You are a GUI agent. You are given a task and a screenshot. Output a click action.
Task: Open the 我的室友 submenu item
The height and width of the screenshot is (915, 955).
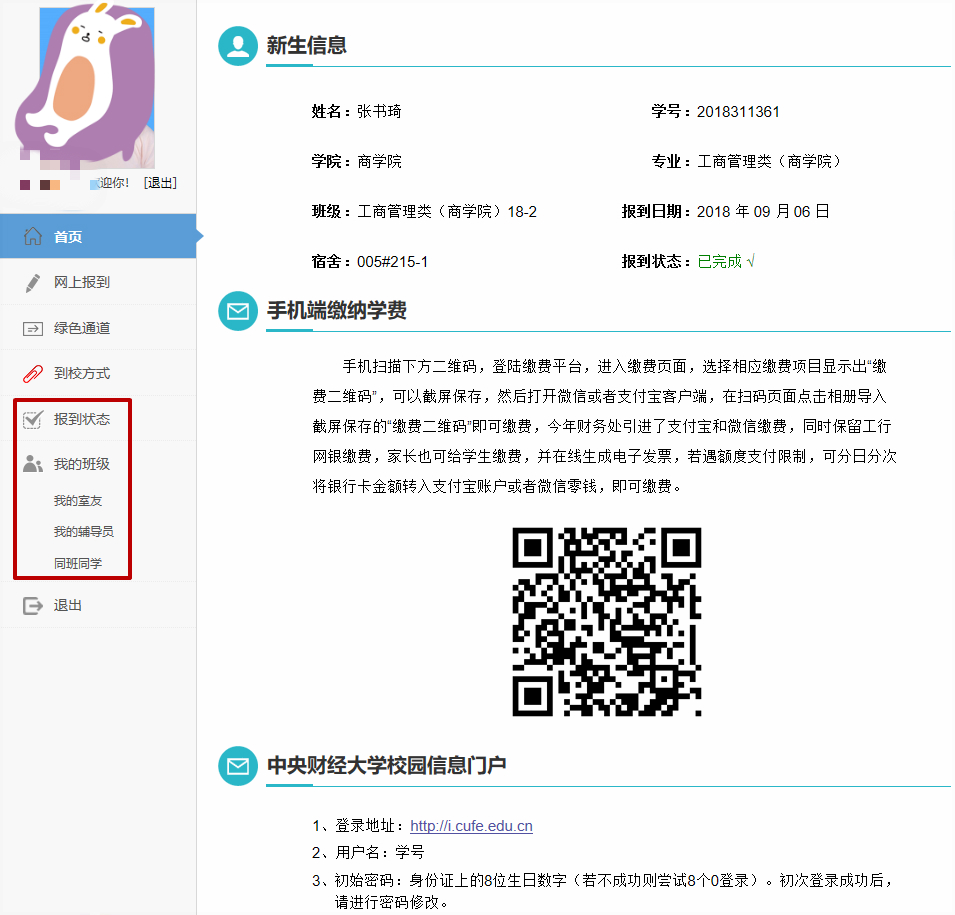(x=78, y=501)
